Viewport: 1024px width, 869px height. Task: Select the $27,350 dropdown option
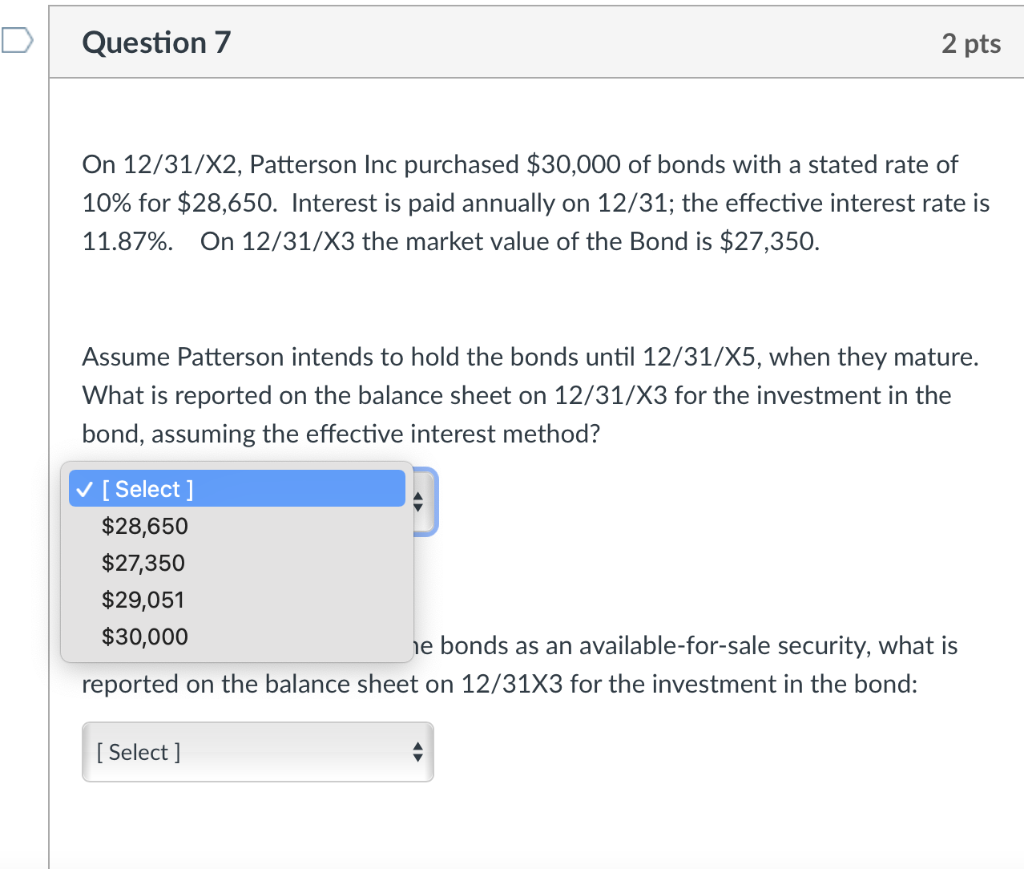[143, 562]
